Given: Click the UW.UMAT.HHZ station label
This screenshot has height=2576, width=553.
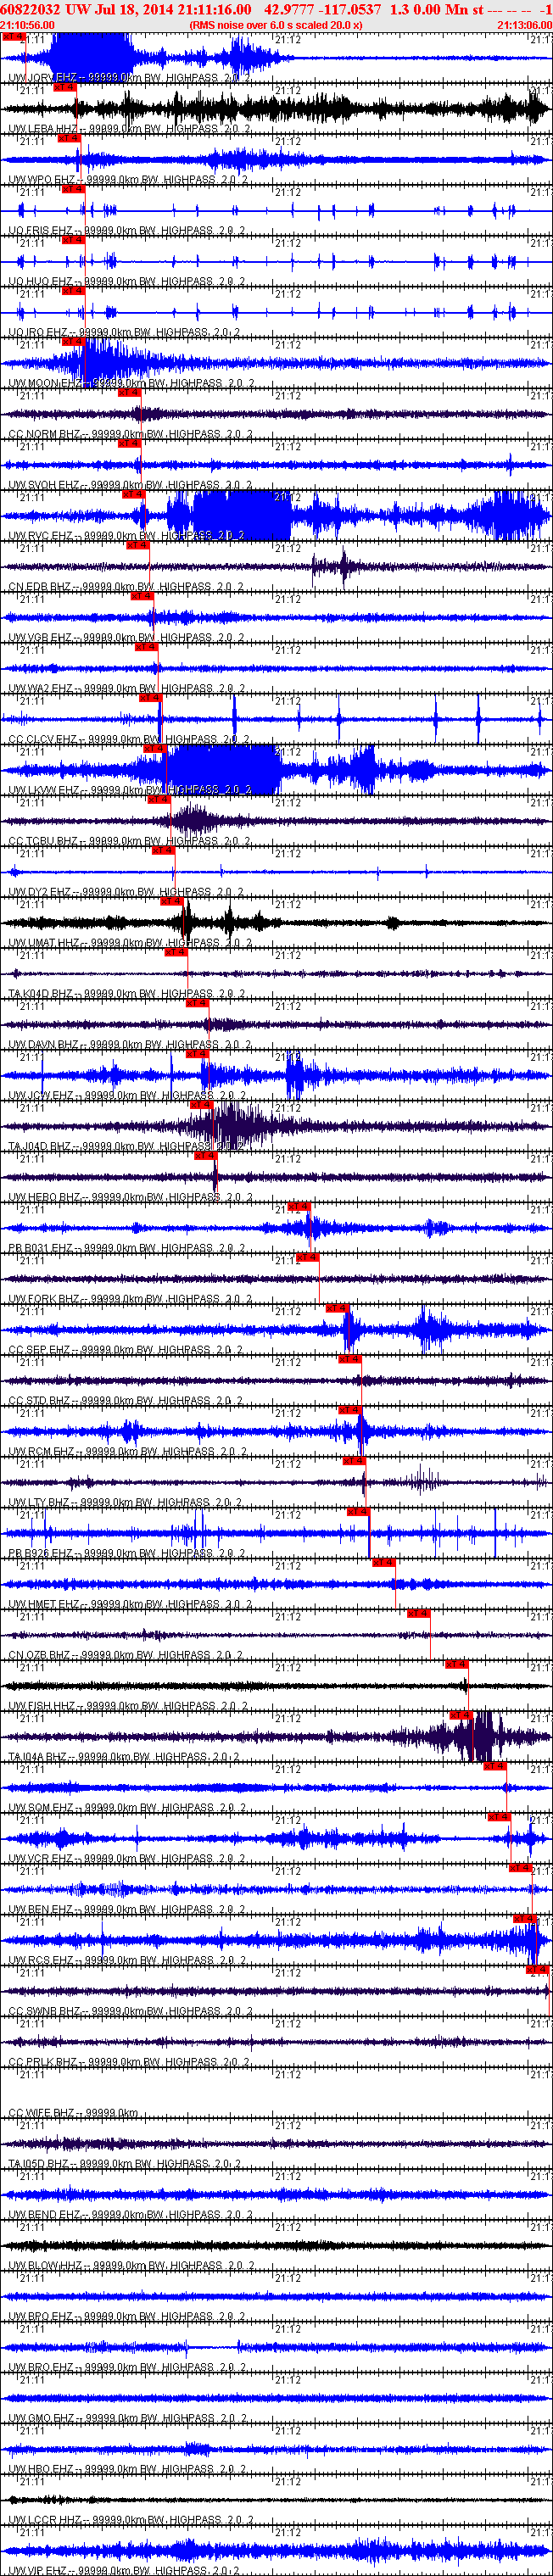Looking at the screenshot, I should click(129, 942).
